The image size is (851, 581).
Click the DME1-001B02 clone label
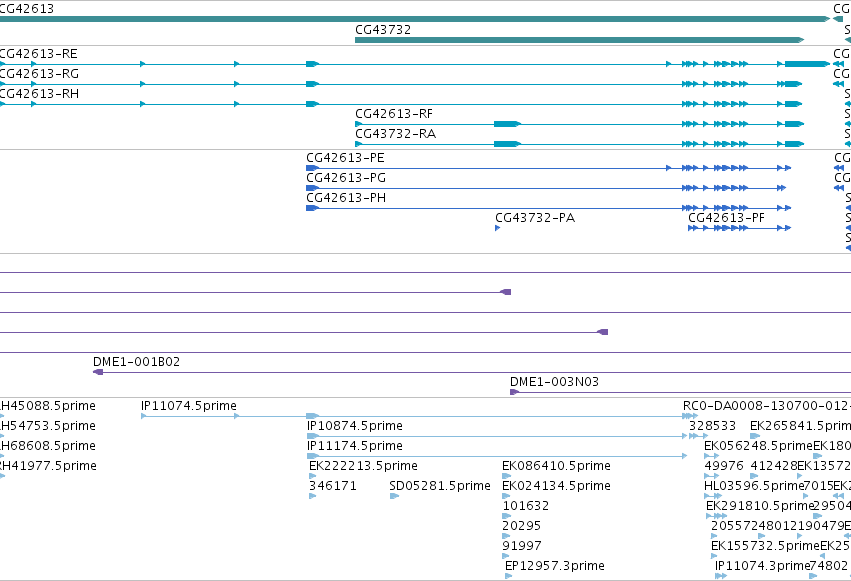click(x=136, y=362)
